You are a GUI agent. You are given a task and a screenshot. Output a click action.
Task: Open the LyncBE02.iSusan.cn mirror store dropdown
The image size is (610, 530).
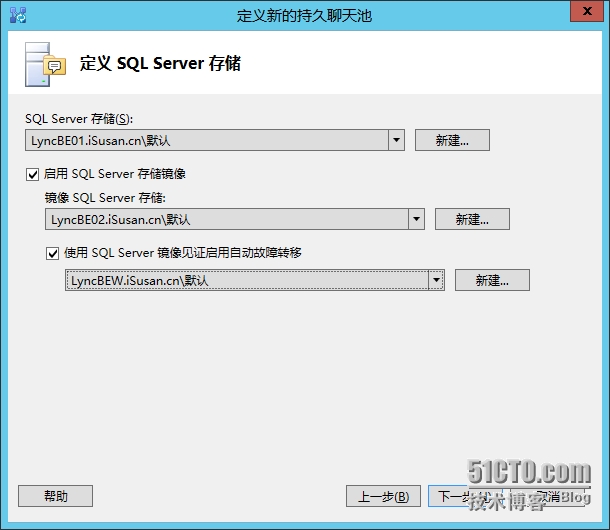416,219
